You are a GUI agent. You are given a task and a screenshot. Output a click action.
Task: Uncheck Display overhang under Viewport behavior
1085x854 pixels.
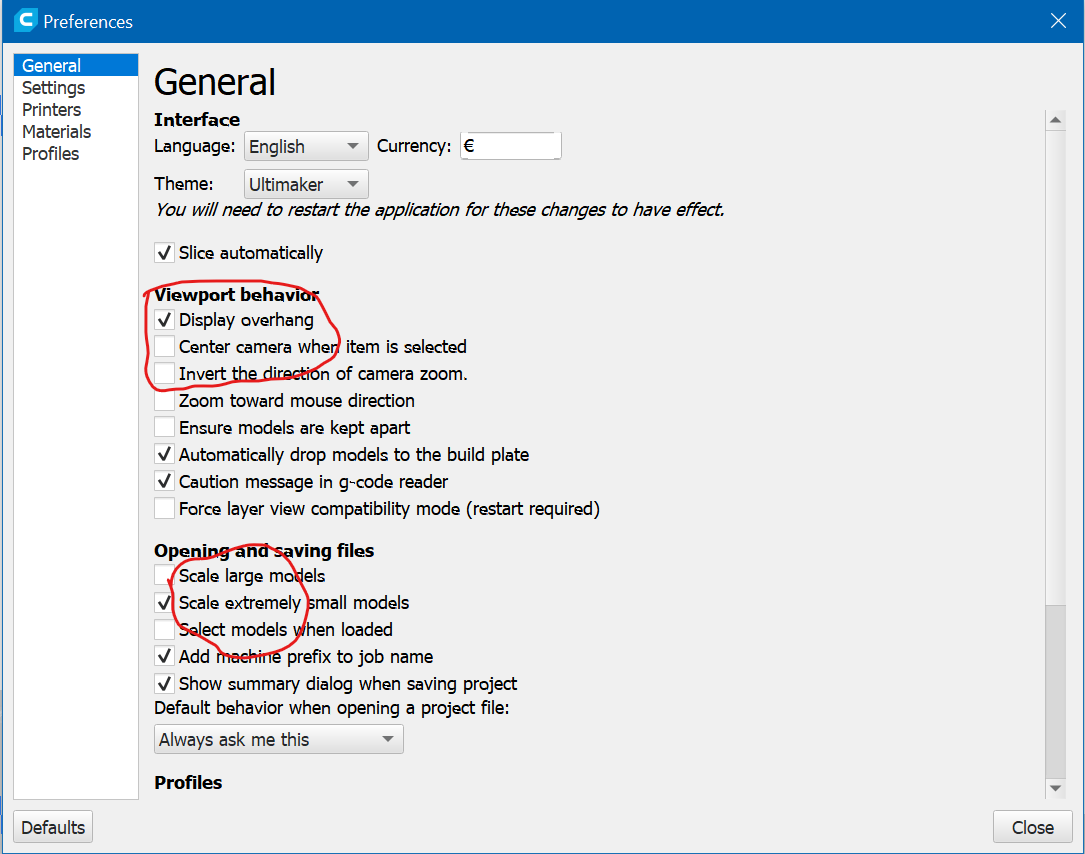click(x=164, y=320)
